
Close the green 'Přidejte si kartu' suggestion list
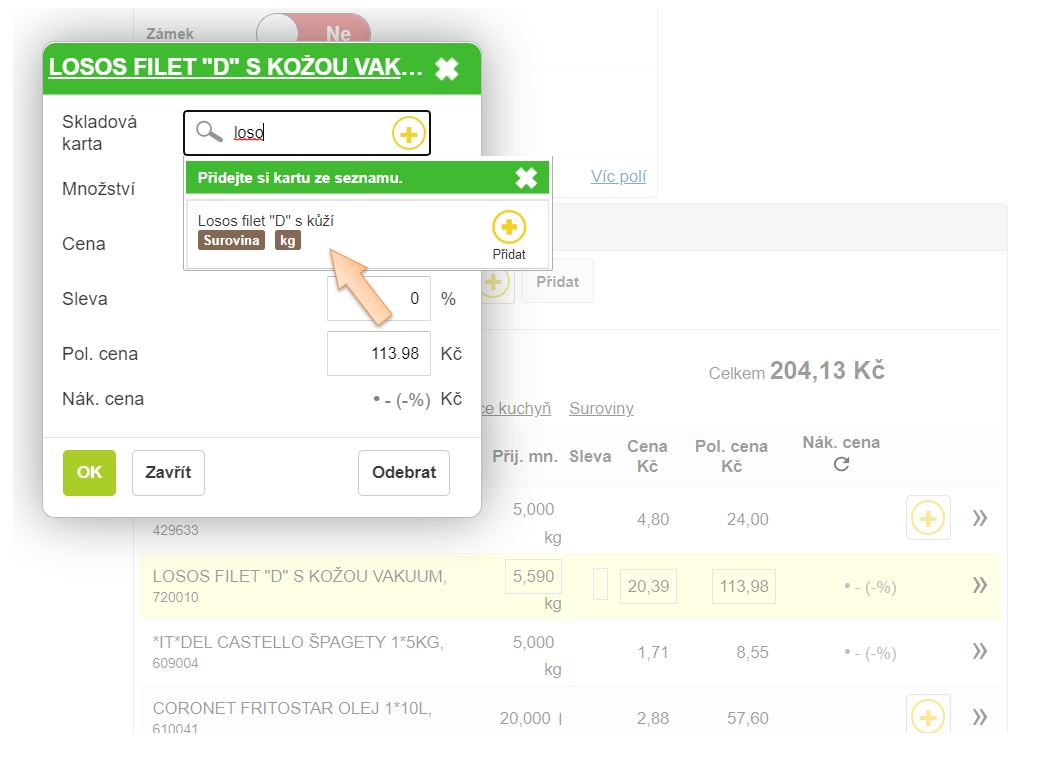click(x=526, y=178)
